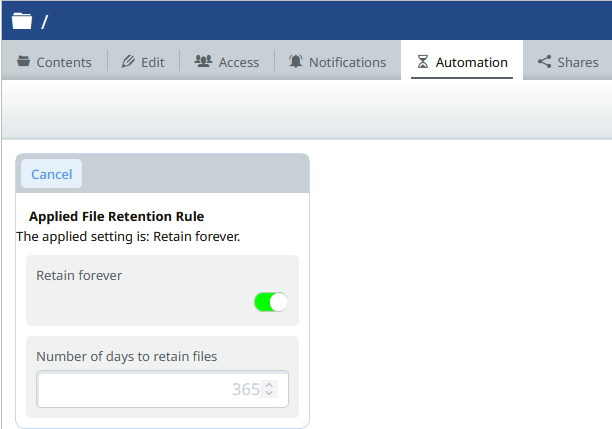This screenshot has width=612, height=429.
Task: Click the share icon on Shares tab
Action: point(544,62)
